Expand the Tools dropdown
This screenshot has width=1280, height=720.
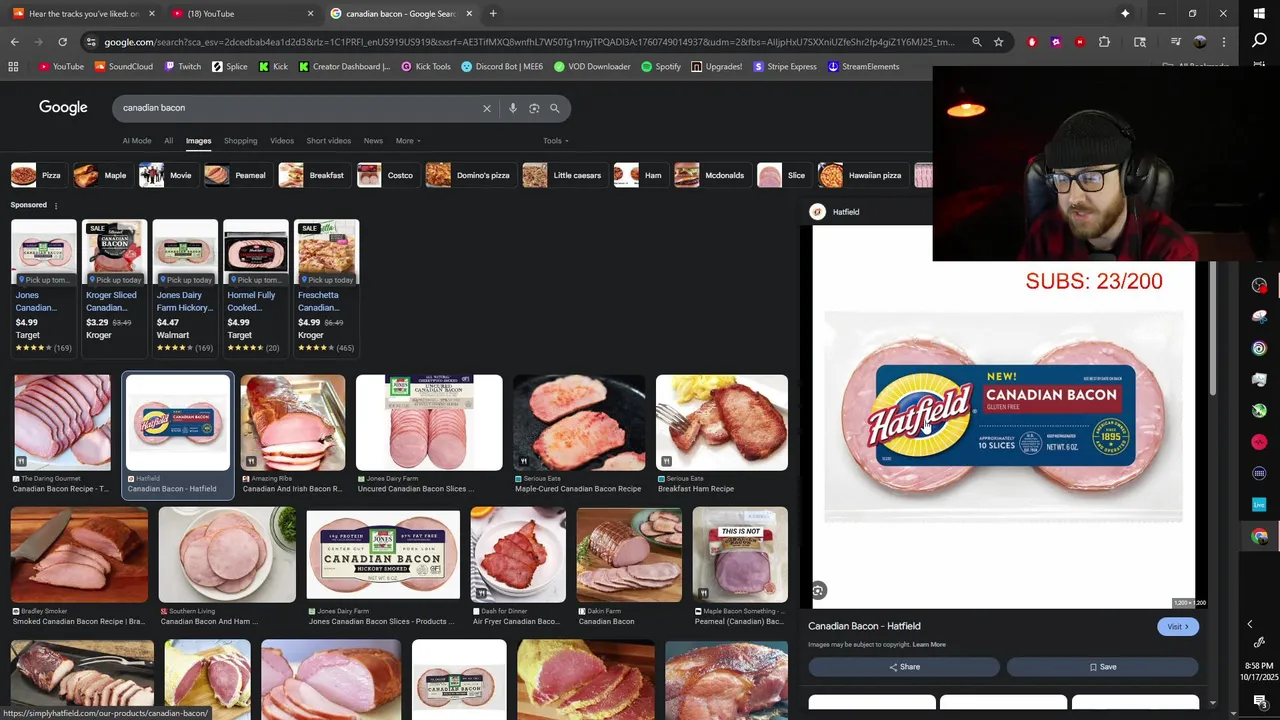[556, 141]
